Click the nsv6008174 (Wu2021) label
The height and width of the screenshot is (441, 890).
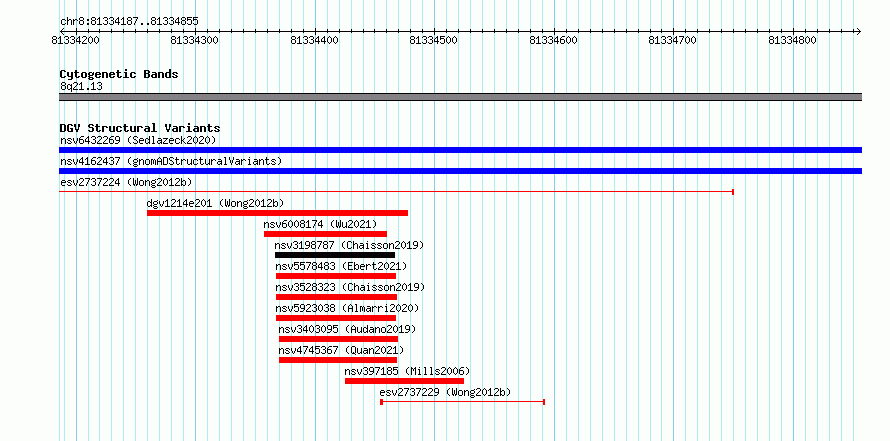click(320, 224)
